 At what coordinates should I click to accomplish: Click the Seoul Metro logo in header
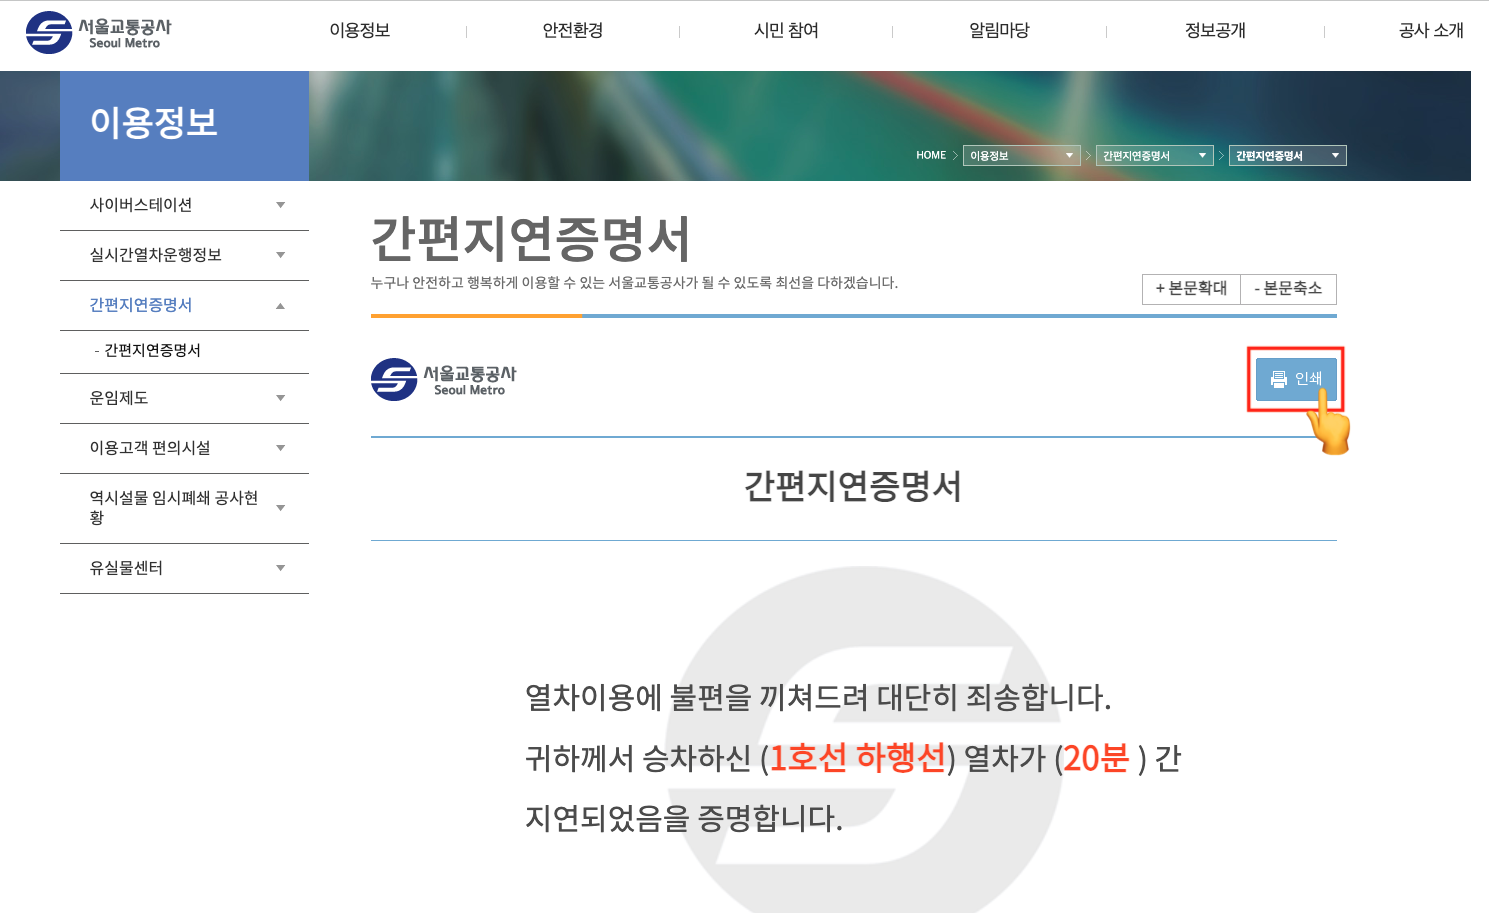click(99, 32)
